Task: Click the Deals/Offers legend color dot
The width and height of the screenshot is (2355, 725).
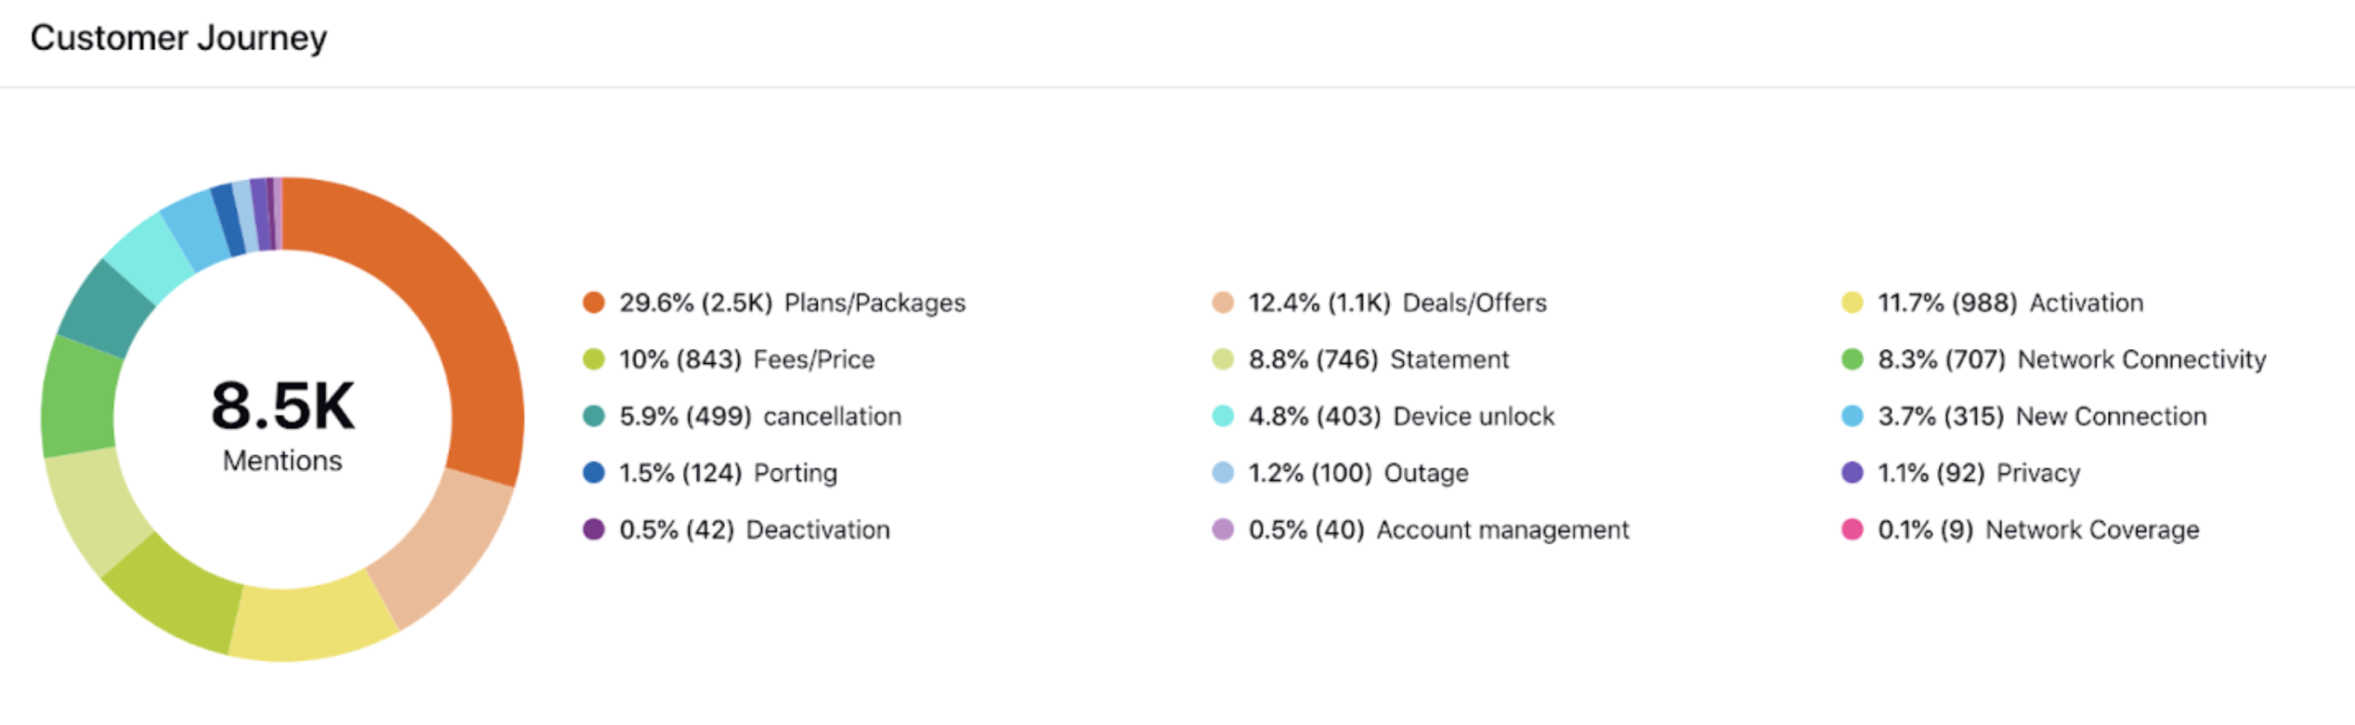Action: click(1223, 303)
